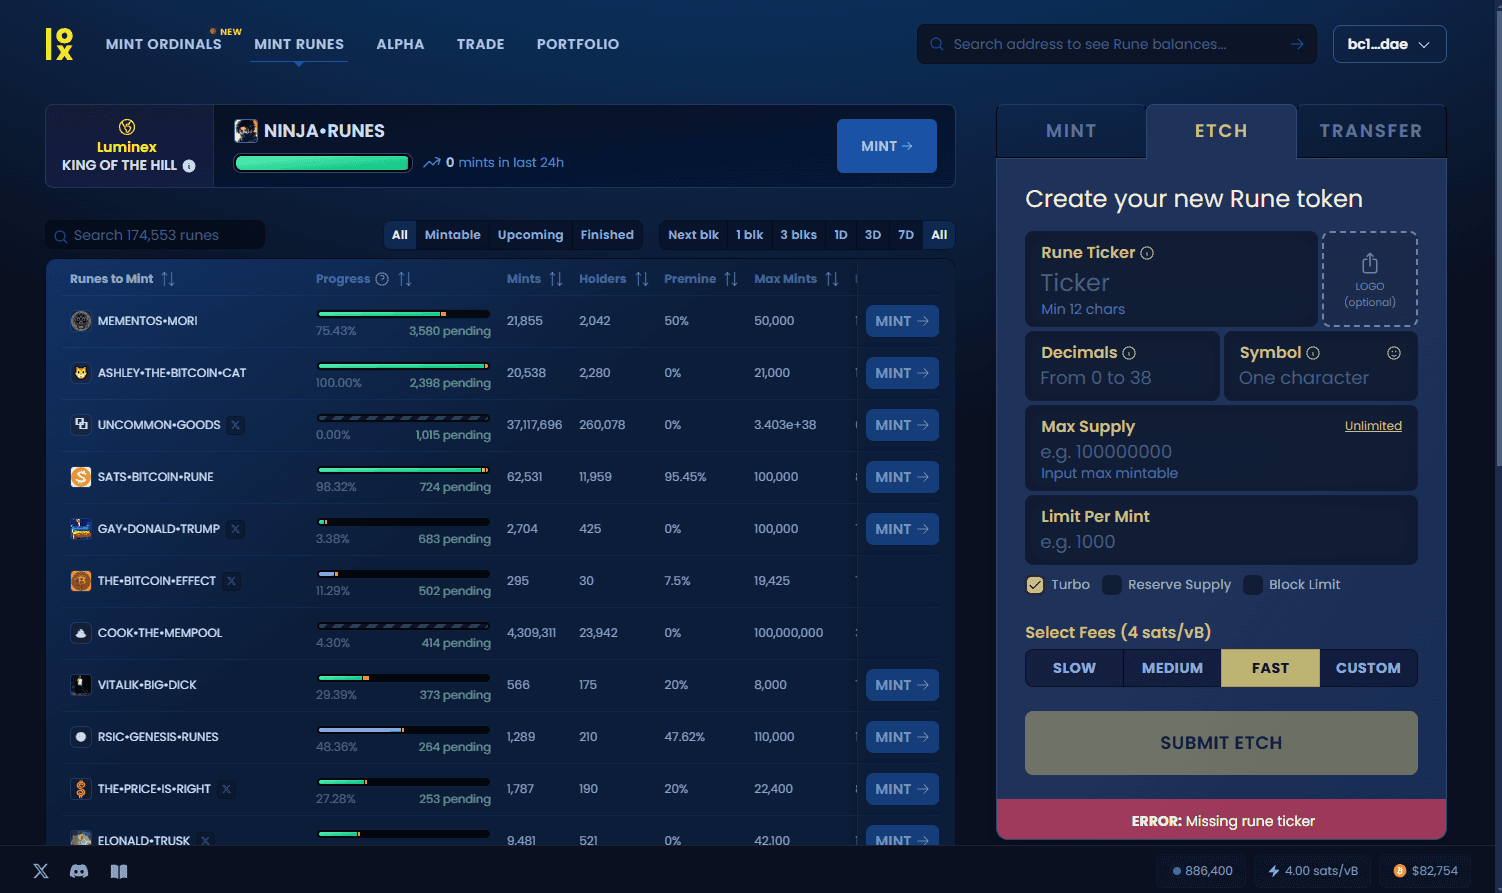Focus the Rune address search field
1502x893 pixels.
tap(1116, 44)
